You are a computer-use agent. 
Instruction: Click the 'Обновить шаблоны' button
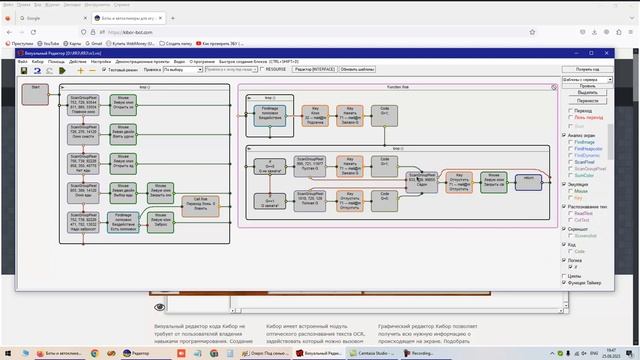pos(358,69)
